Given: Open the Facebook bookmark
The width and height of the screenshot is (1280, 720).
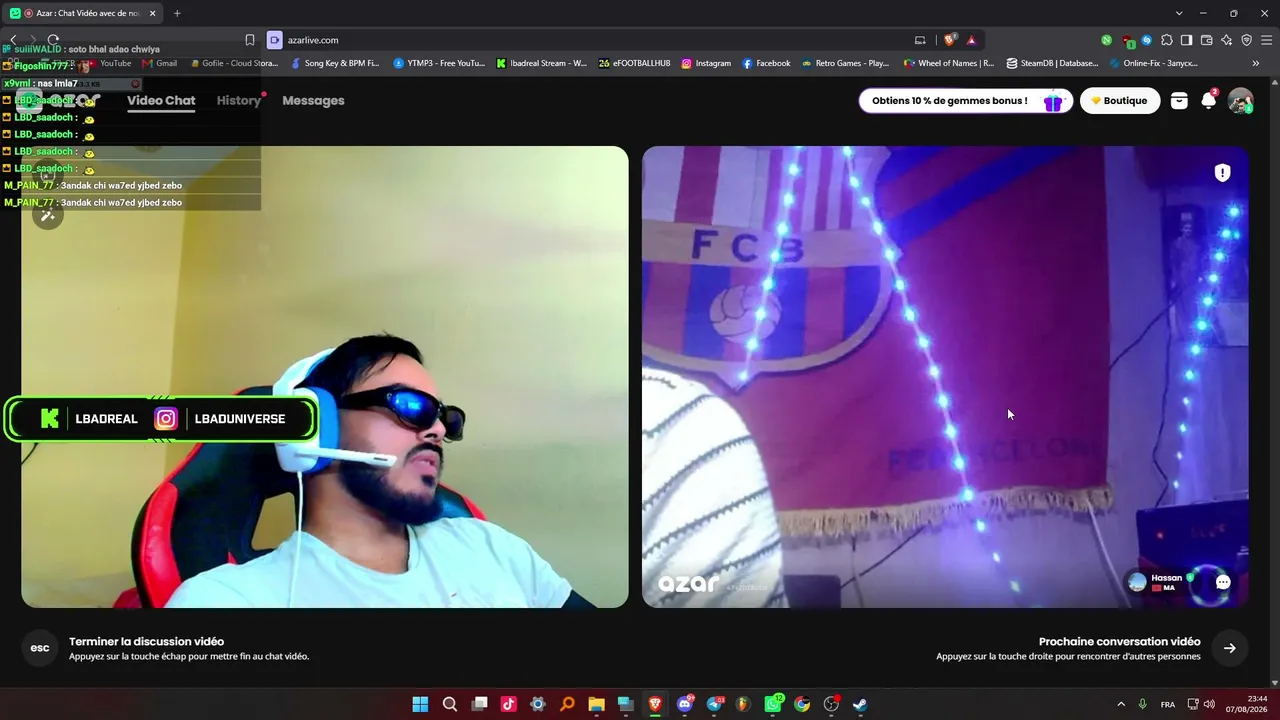Looking at the screenshot, I should click(x=766, y=63).
